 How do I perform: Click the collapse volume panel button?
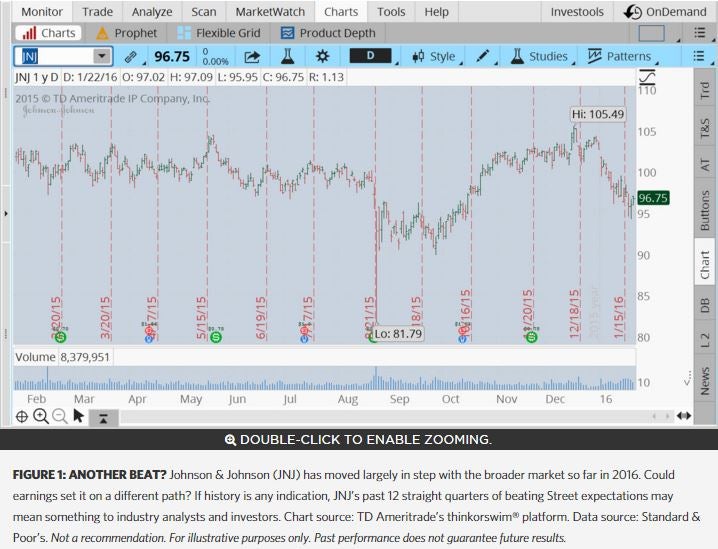coord(103,418)
